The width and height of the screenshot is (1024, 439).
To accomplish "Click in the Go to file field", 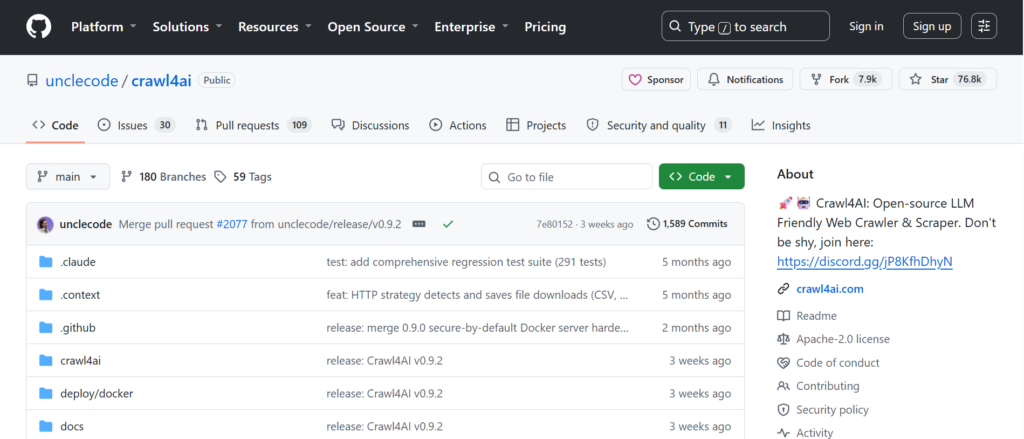I will tap(567, 177).
